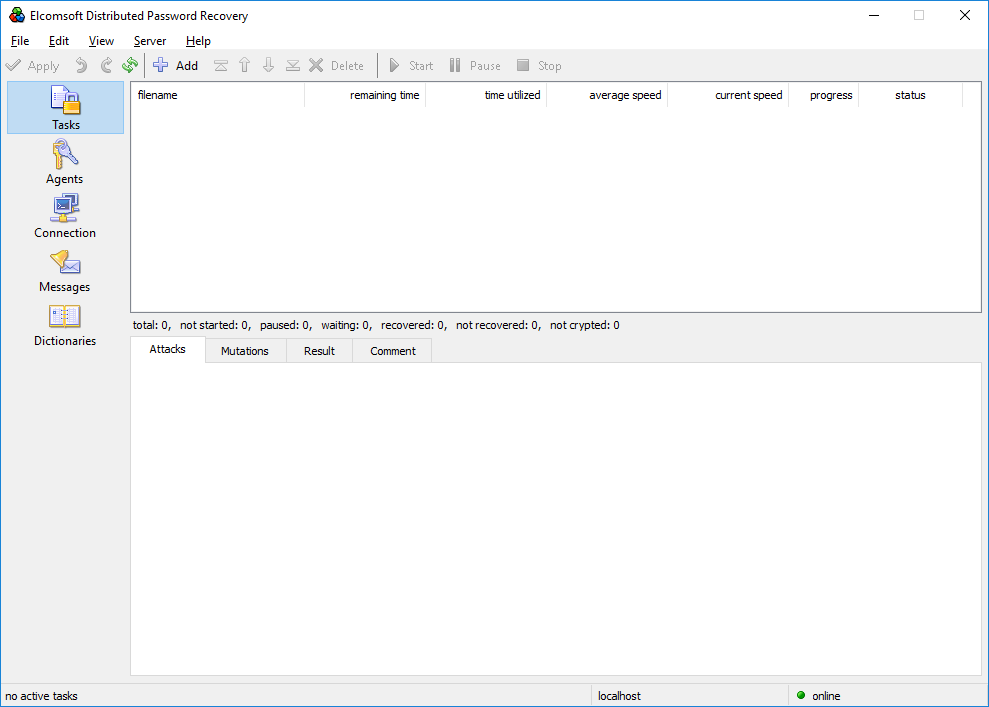Add a new task with plus icon
The image size is (989, 707).
175,66
